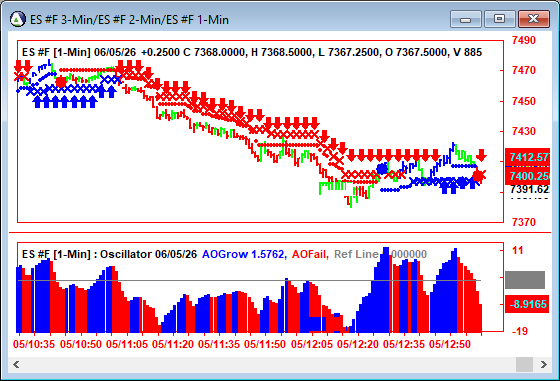
Task: Click the 05/12:35 time axis label
Action: click(x=404, y=345)
